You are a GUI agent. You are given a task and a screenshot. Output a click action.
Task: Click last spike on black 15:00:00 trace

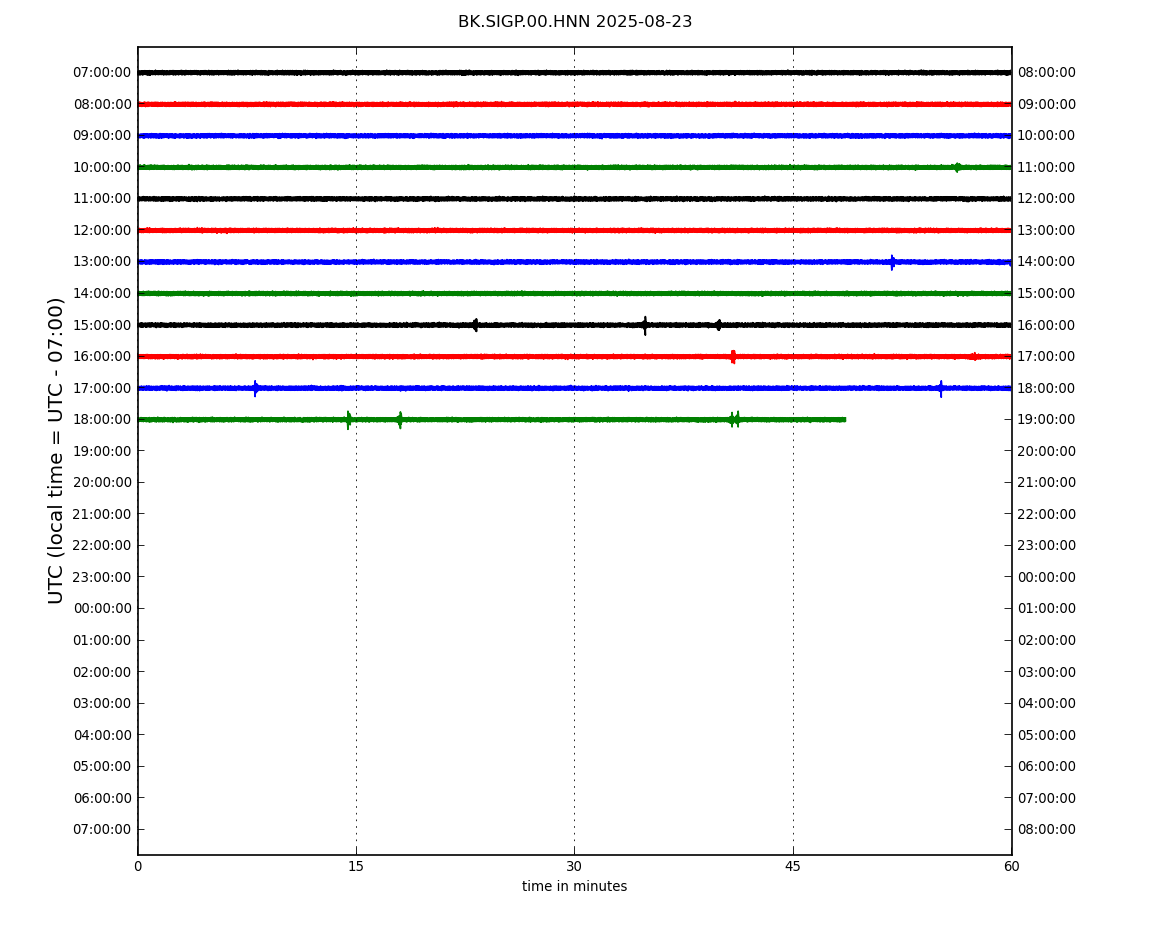pyautogui.click(x=718, y=325)
